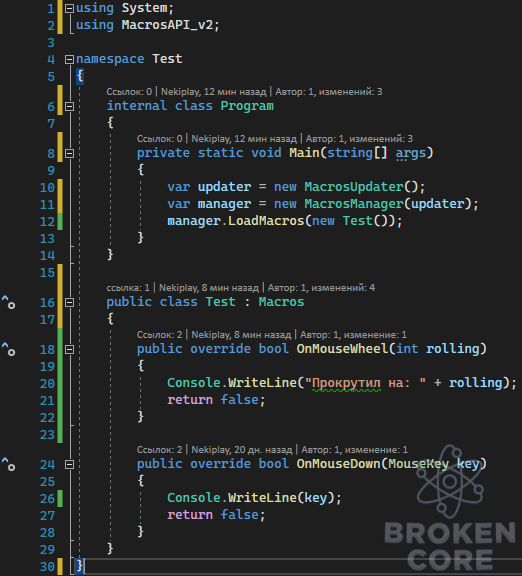Click the closing brace on line 30
Viewport: 522px width, 576px height.
[x=80, y=566]
